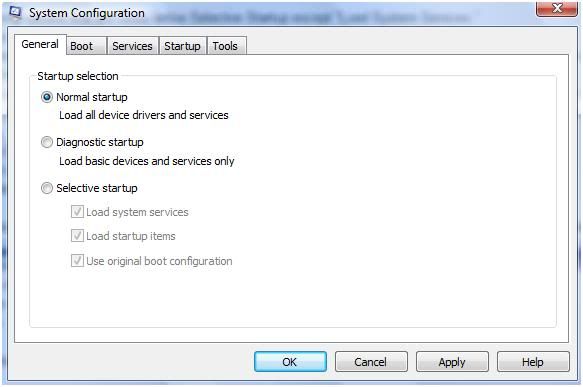Screen dimensions: 583x387
Task: Select the General tab
Action: click(x=41, y=45)
